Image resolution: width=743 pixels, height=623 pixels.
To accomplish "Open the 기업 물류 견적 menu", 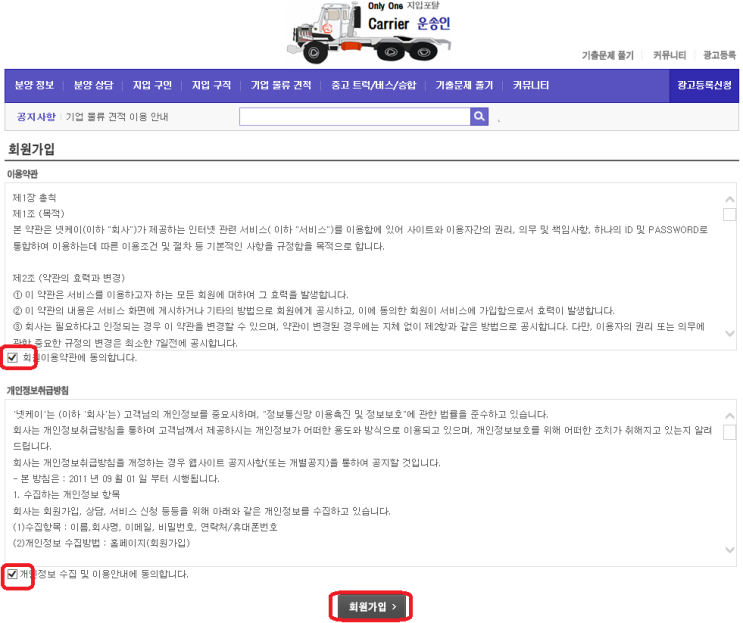I will click(x=281, y=85).
